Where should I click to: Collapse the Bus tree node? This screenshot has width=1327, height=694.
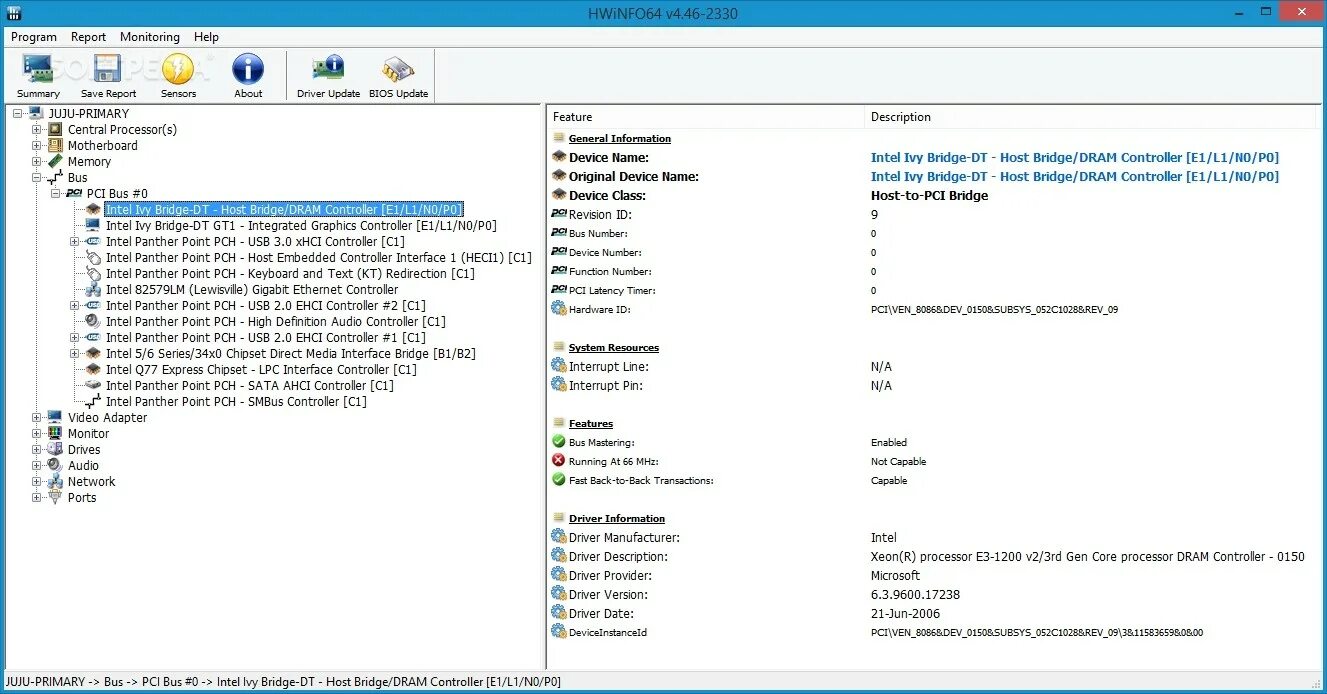pyautogui.click(x=37, y=177)
